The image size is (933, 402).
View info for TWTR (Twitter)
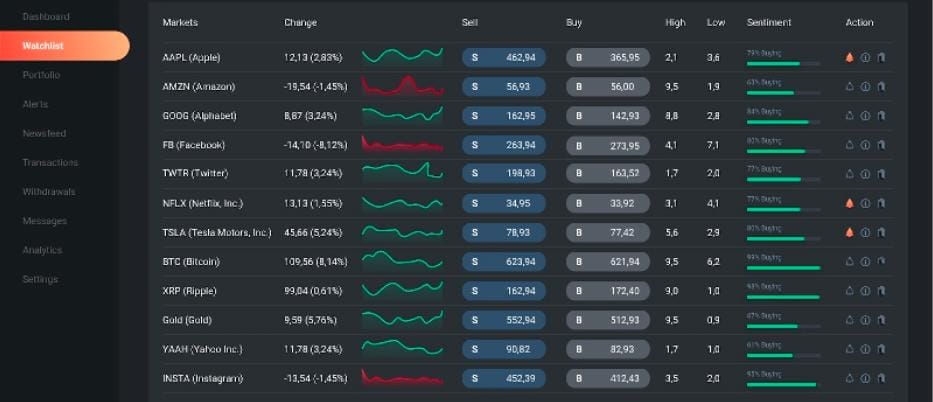click(x=865, y=174)
